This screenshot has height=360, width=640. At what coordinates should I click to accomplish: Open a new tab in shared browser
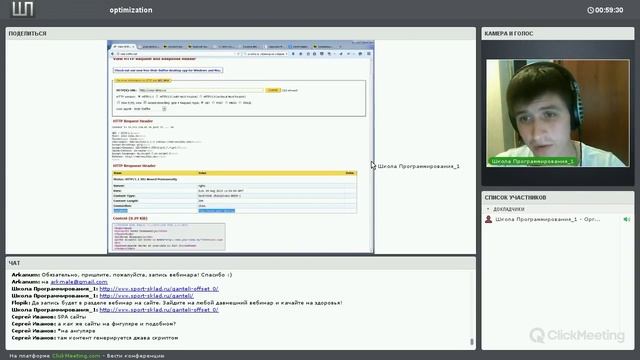coord(340,47)
